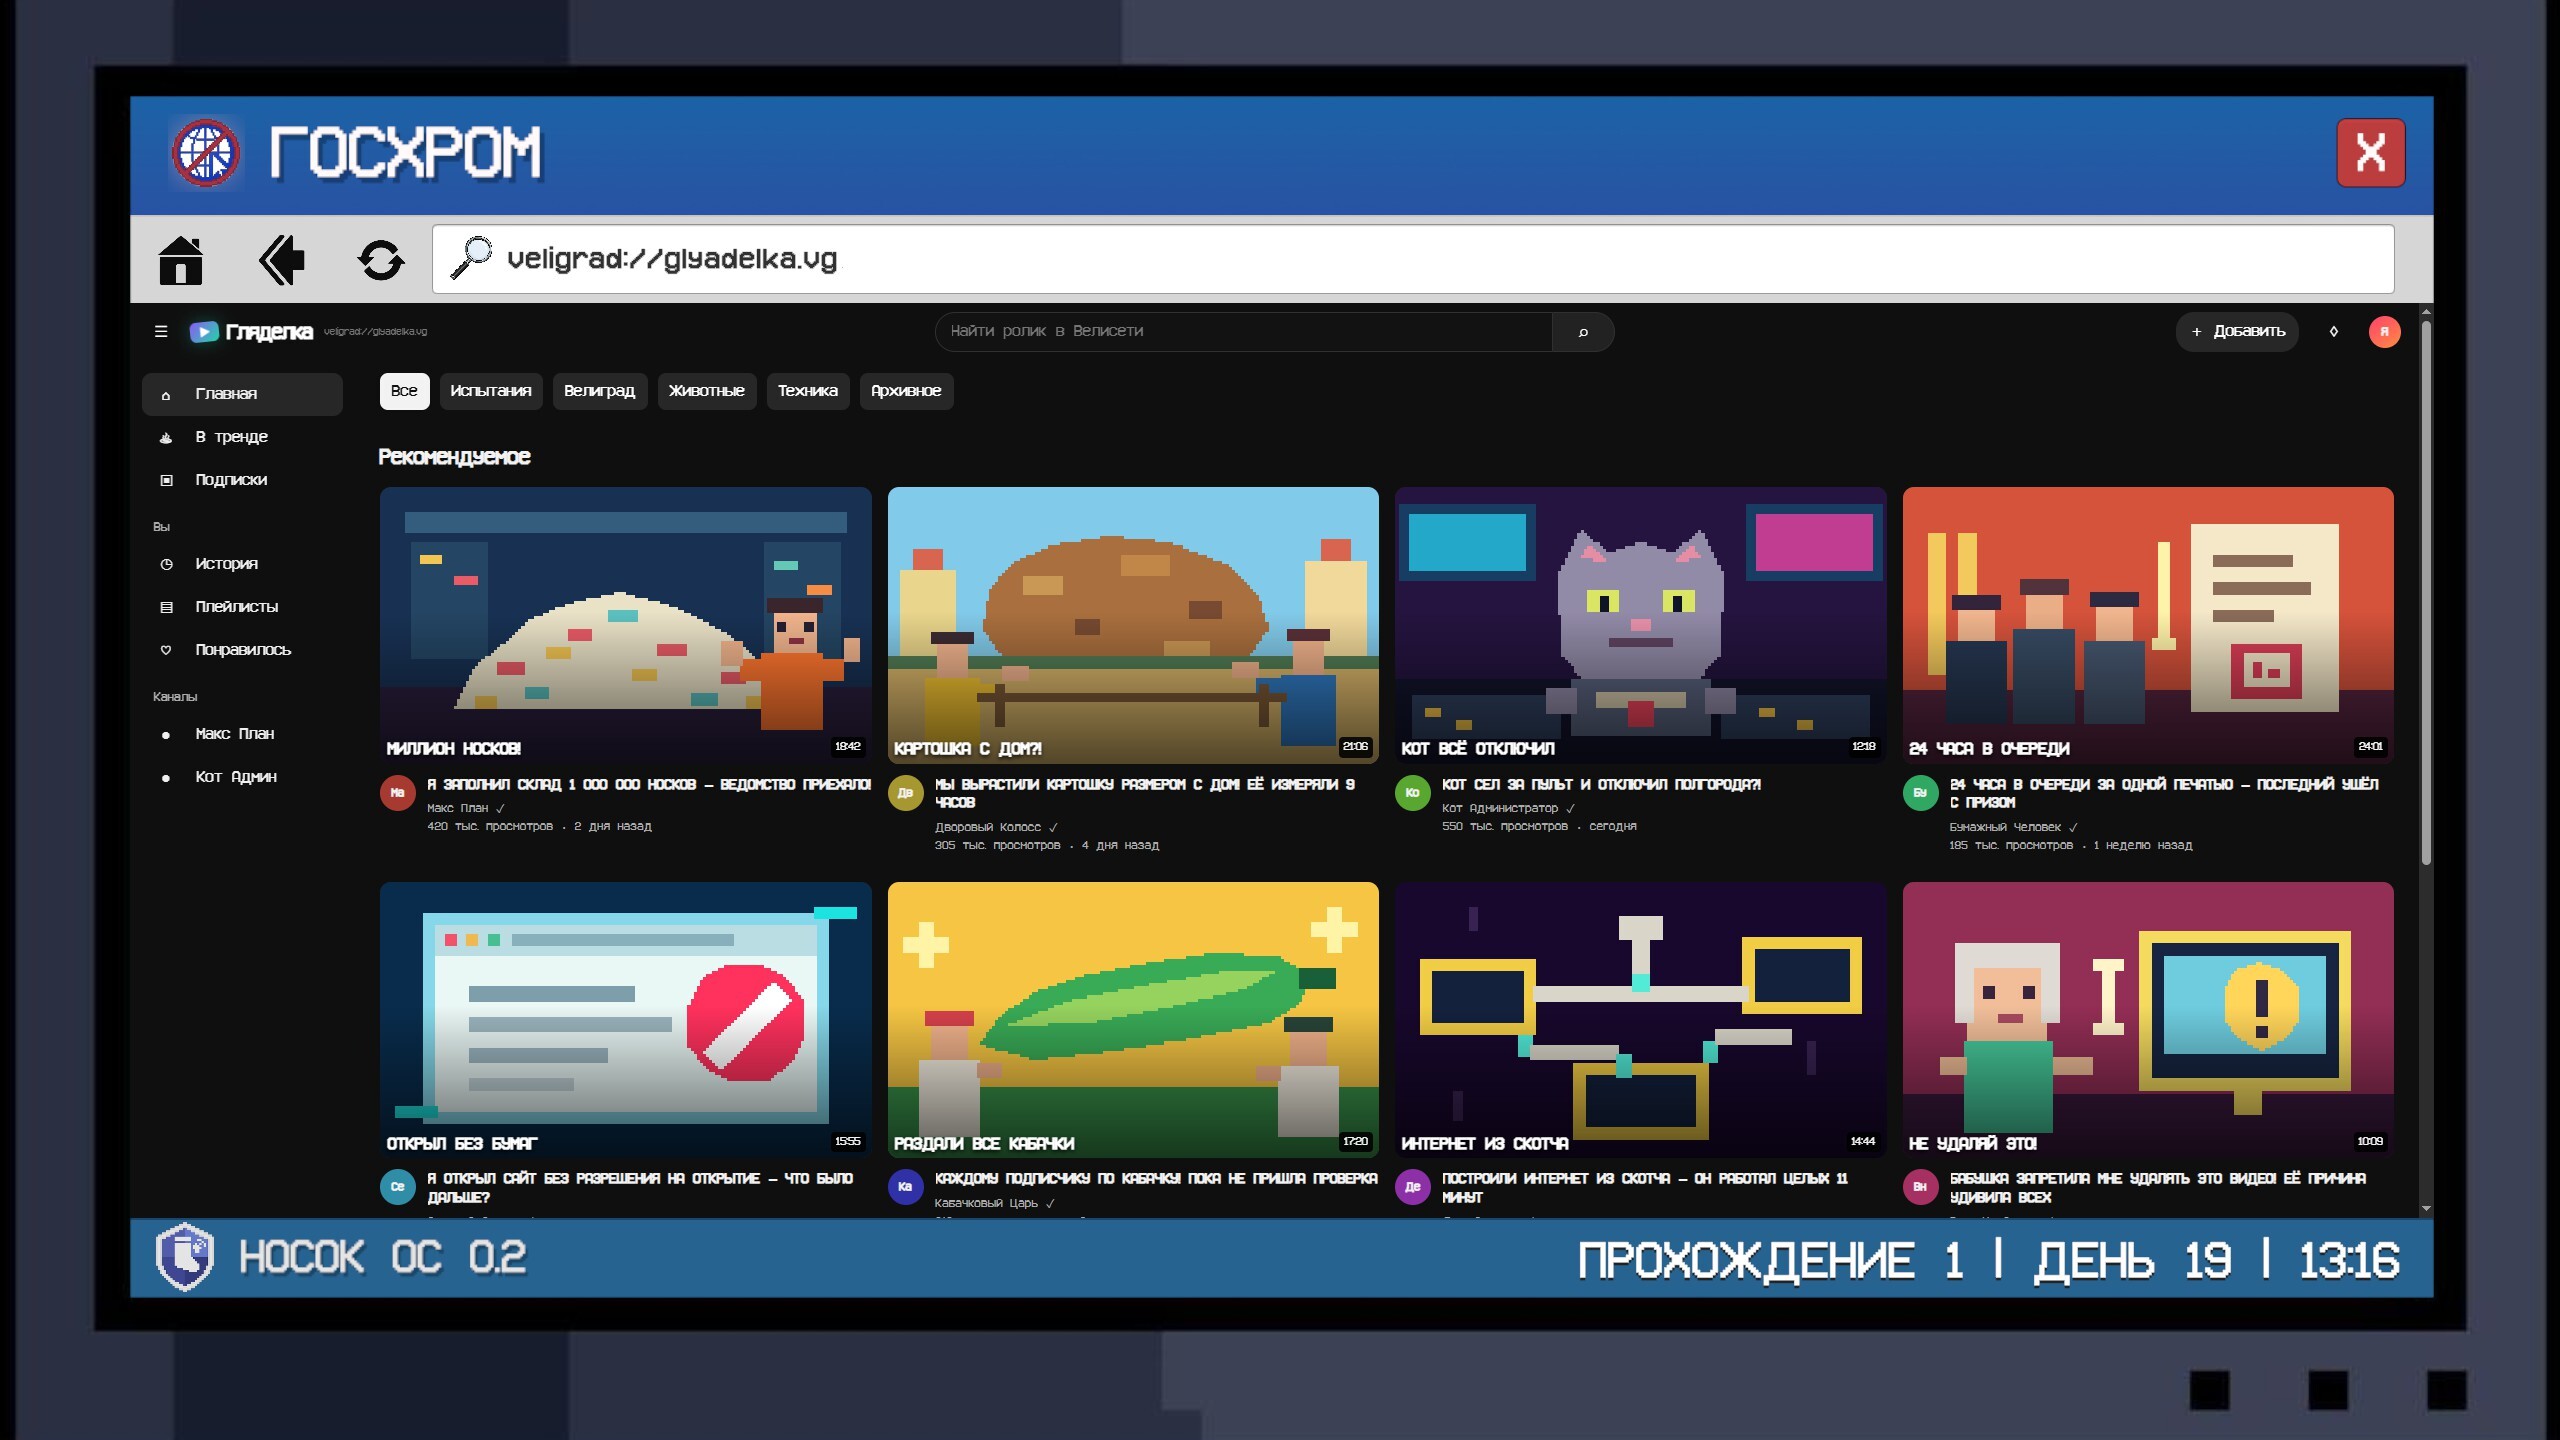Click the veligrad address bar

1413,259
